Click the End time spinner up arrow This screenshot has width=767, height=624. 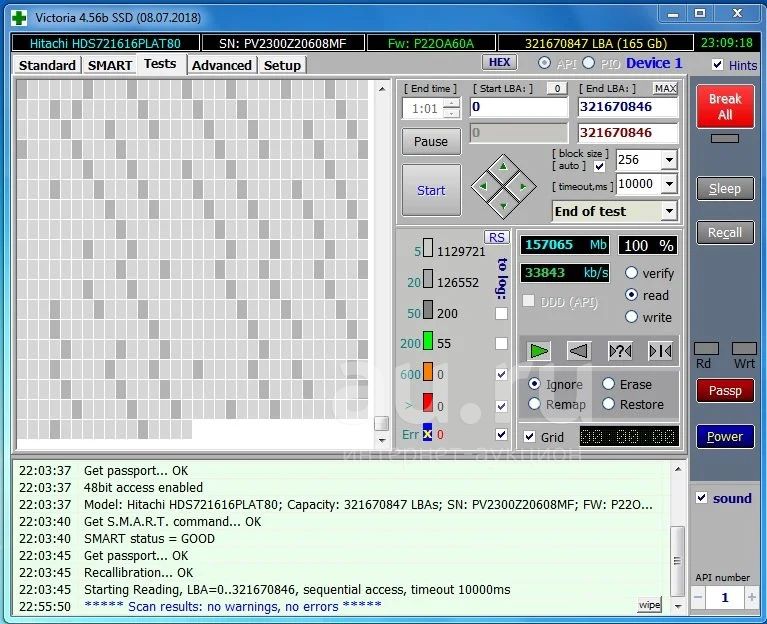coord(452,104)
